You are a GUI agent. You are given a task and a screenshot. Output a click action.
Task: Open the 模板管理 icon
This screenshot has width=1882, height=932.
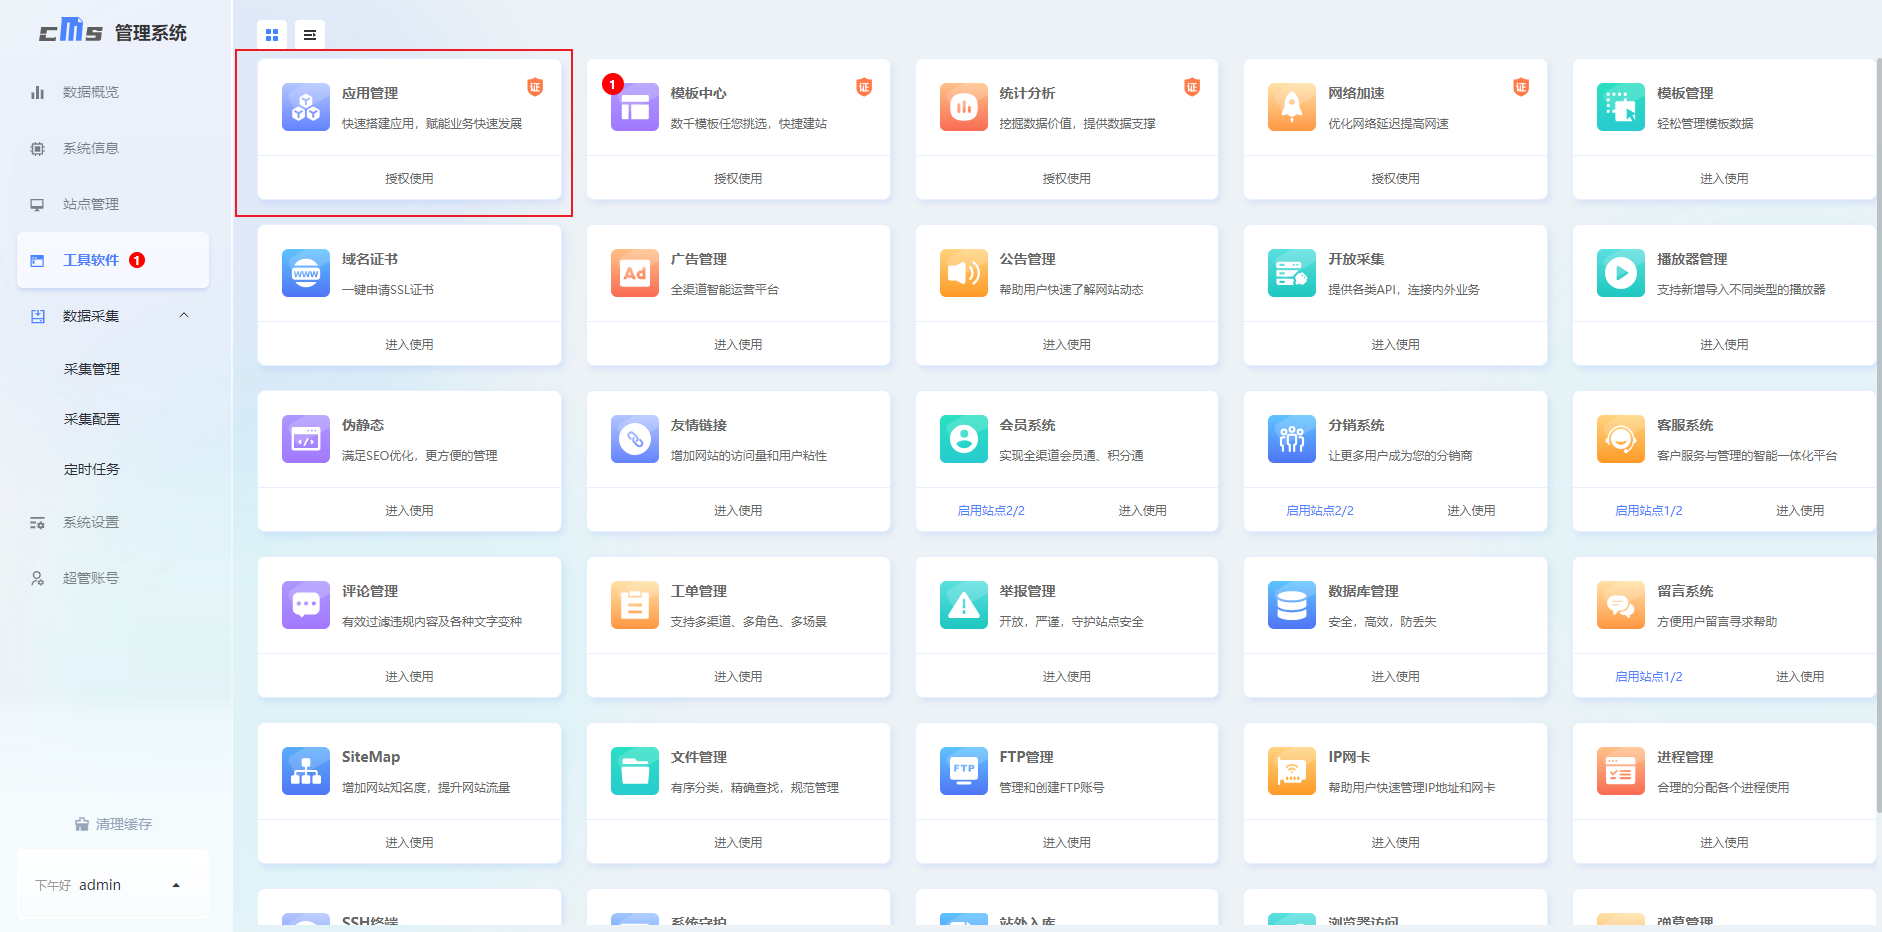pyautogui.click(x=1621, y=107)
